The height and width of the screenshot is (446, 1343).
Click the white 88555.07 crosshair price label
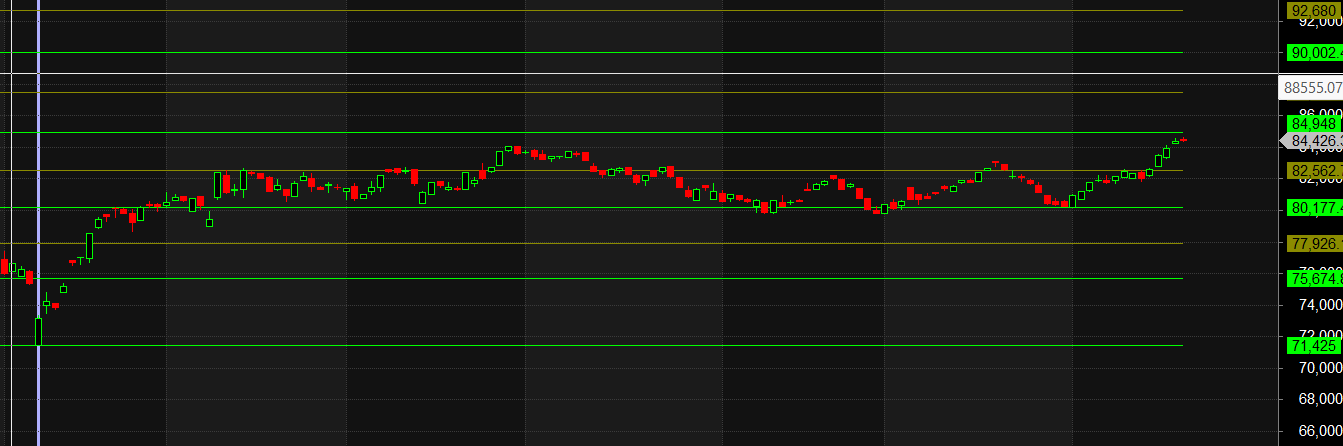click(x=1311, y=87)
